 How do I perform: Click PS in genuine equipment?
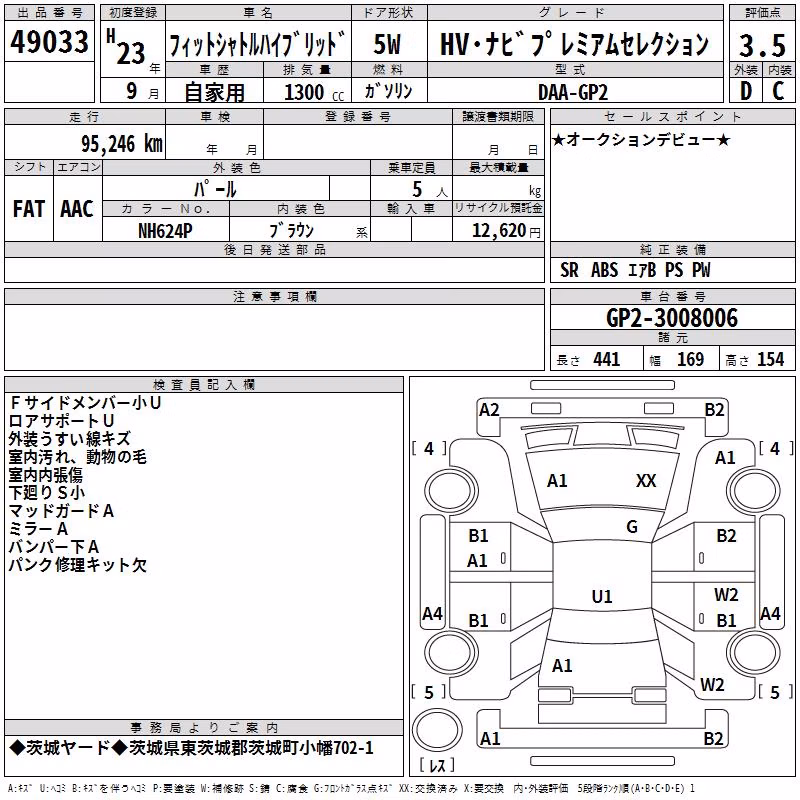tap(673, 270)
